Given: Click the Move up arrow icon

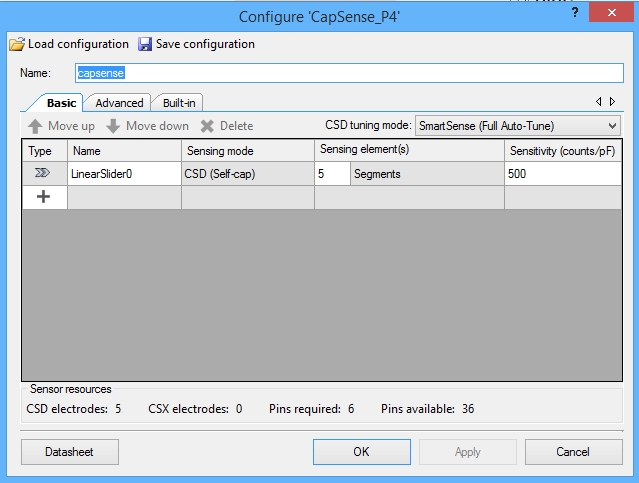Looking at the screenshot, I should click(x=35, y=126).
